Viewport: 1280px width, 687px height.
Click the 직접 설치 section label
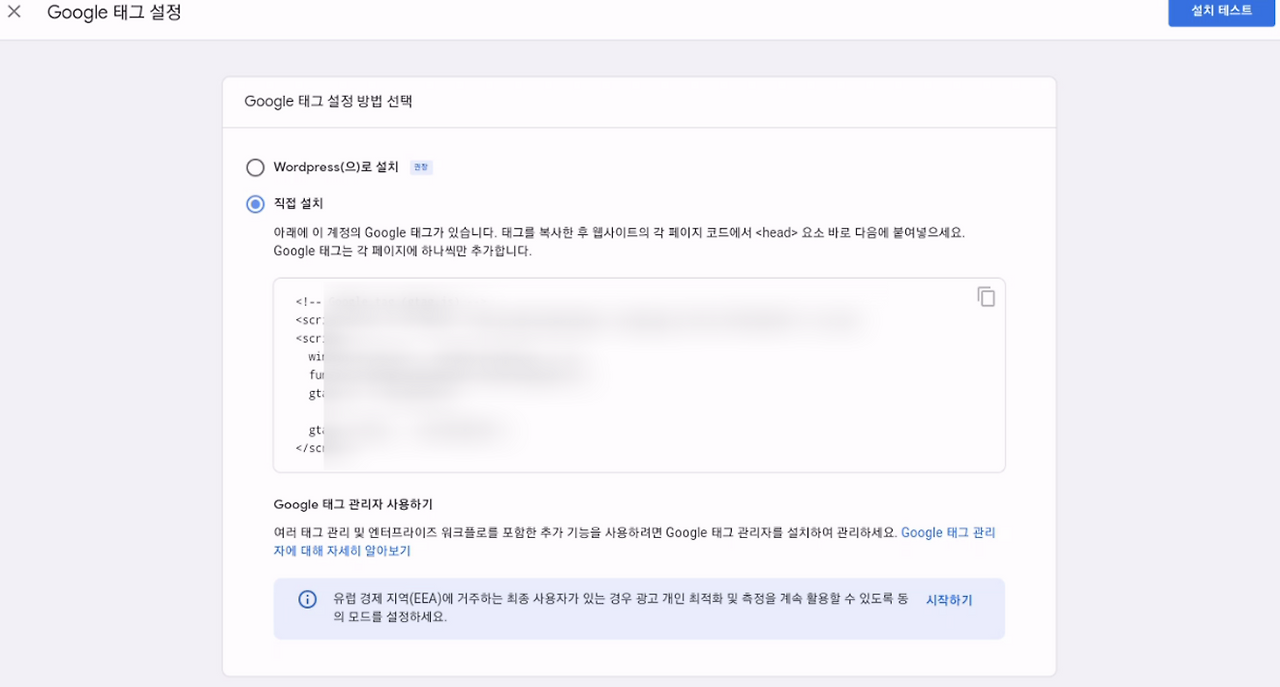300,203
